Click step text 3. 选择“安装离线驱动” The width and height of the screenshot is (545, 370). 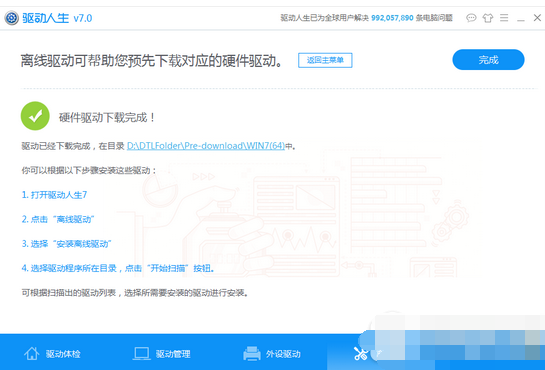[x=66, y=244]
